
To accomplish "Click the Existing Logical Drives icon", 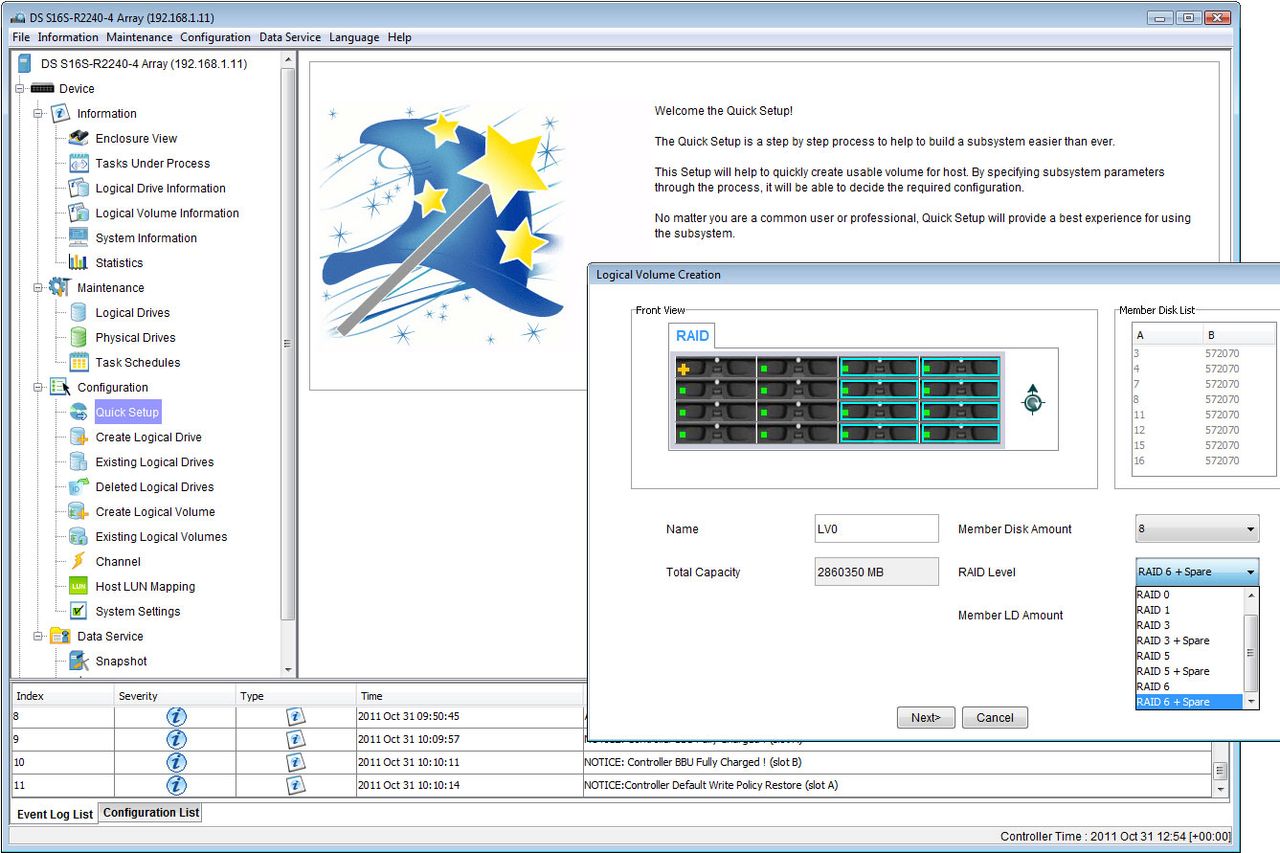I will pyautogui.click(x=79, y=462).
